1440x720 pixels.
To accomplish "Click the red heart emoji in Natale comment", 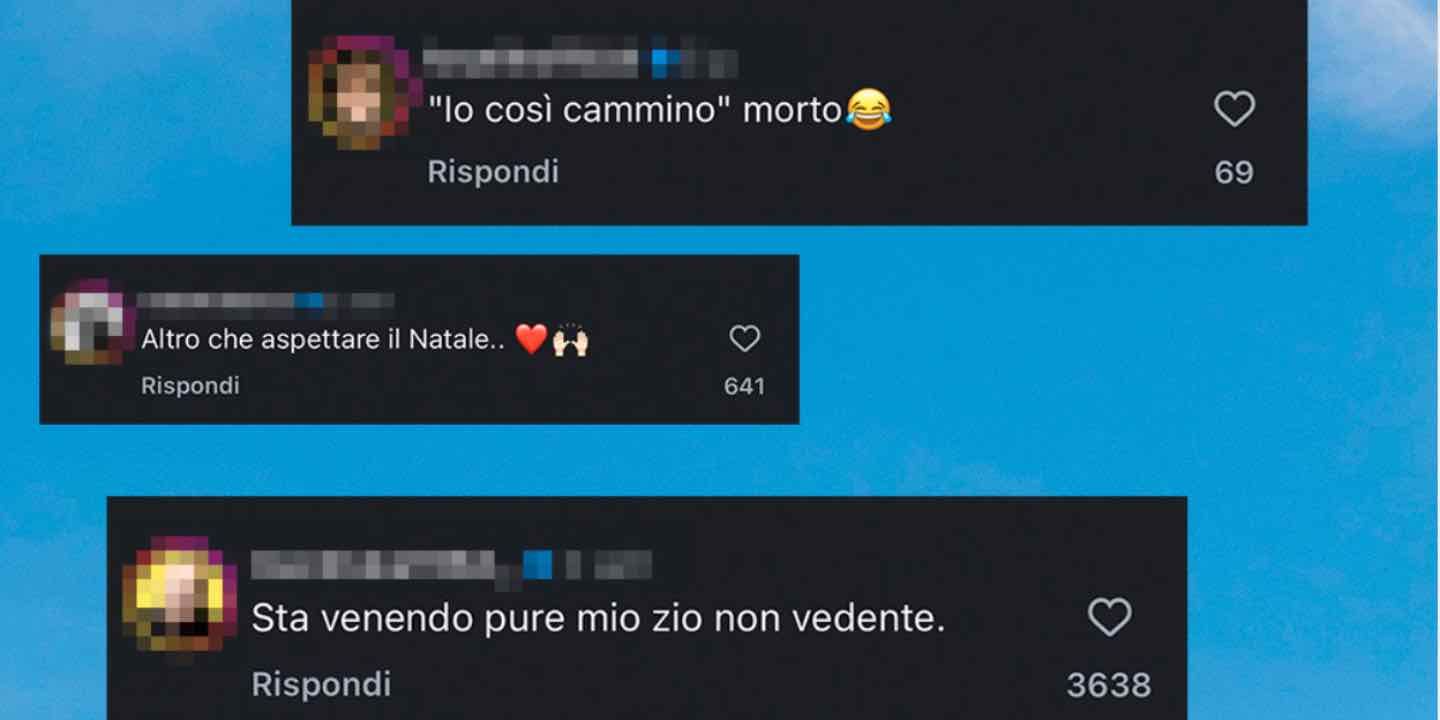I will pyautogui.click(x=531, y=340).
